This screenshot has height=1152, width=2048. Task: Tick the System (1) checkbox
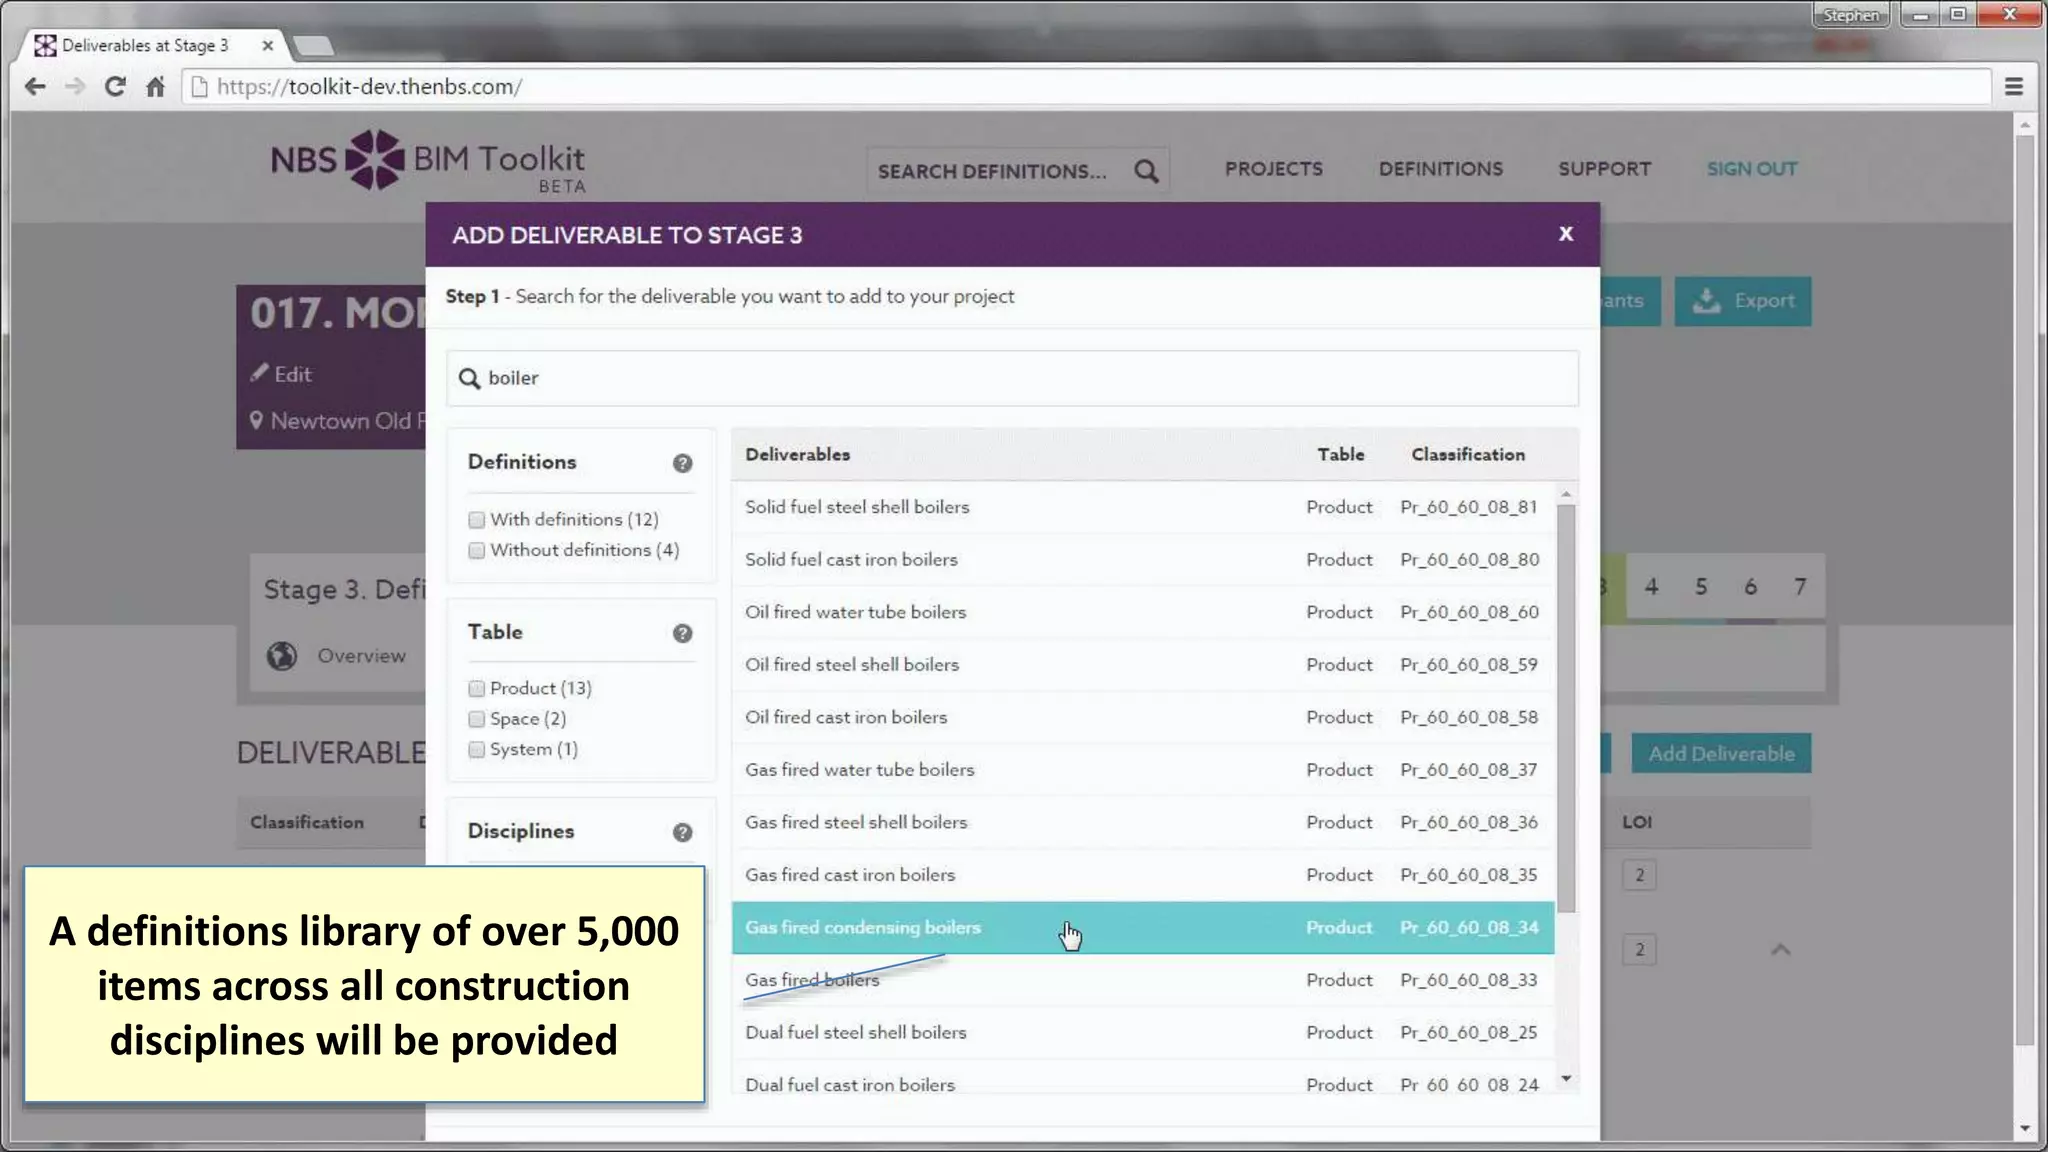tap(477, 749)
